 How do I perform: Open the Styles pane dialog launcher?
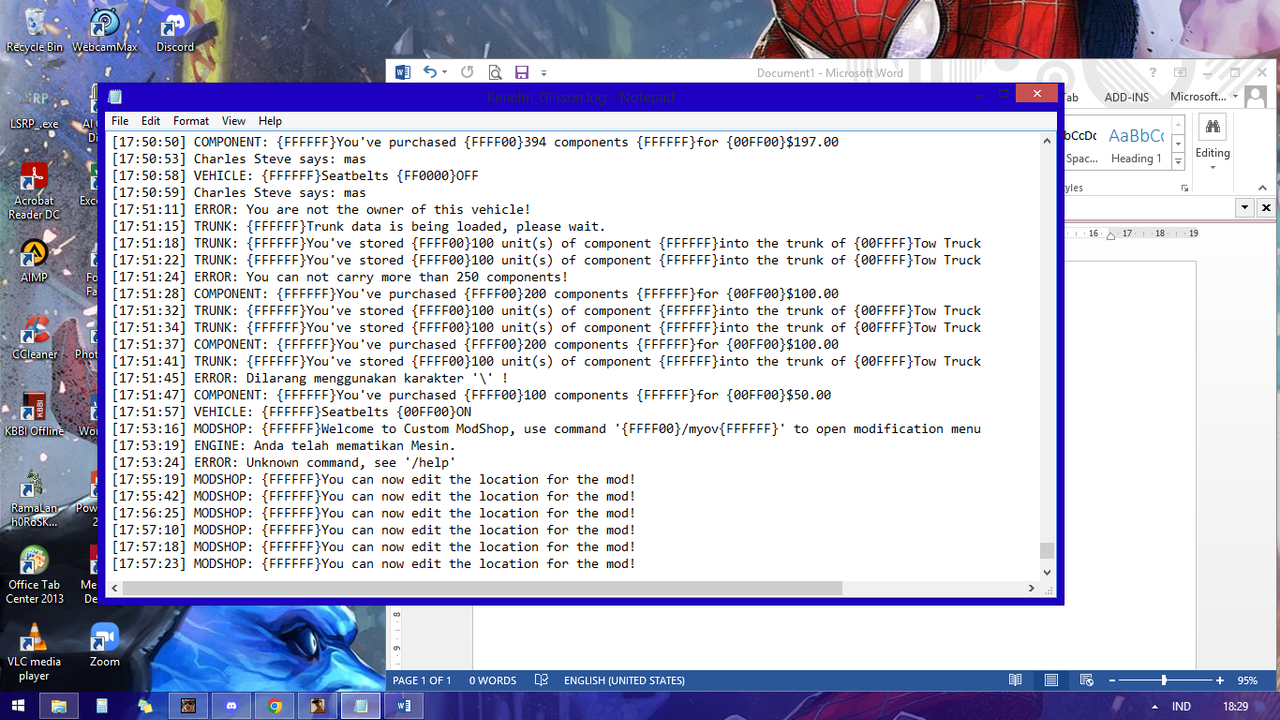[1184, 188]
